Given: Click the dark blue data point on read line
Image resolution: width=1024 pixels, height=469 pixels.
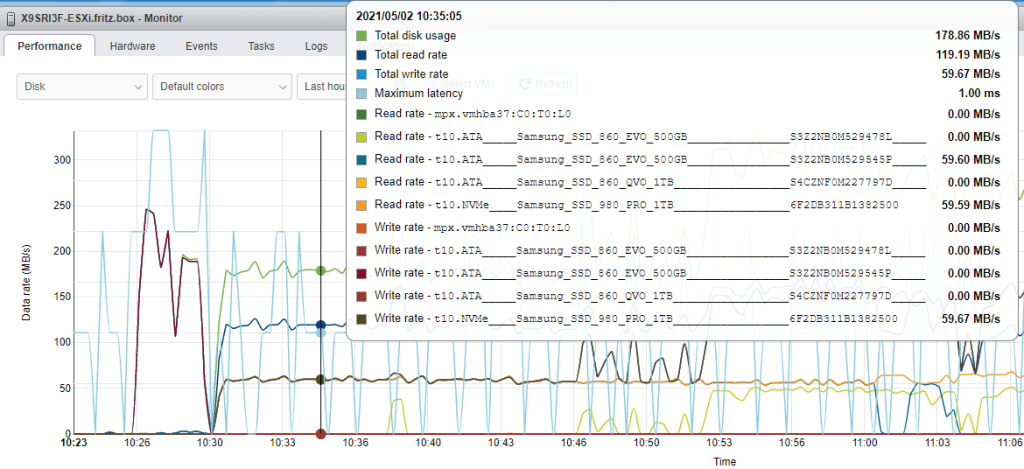Looking at the screenshot, I should (321, 325).
